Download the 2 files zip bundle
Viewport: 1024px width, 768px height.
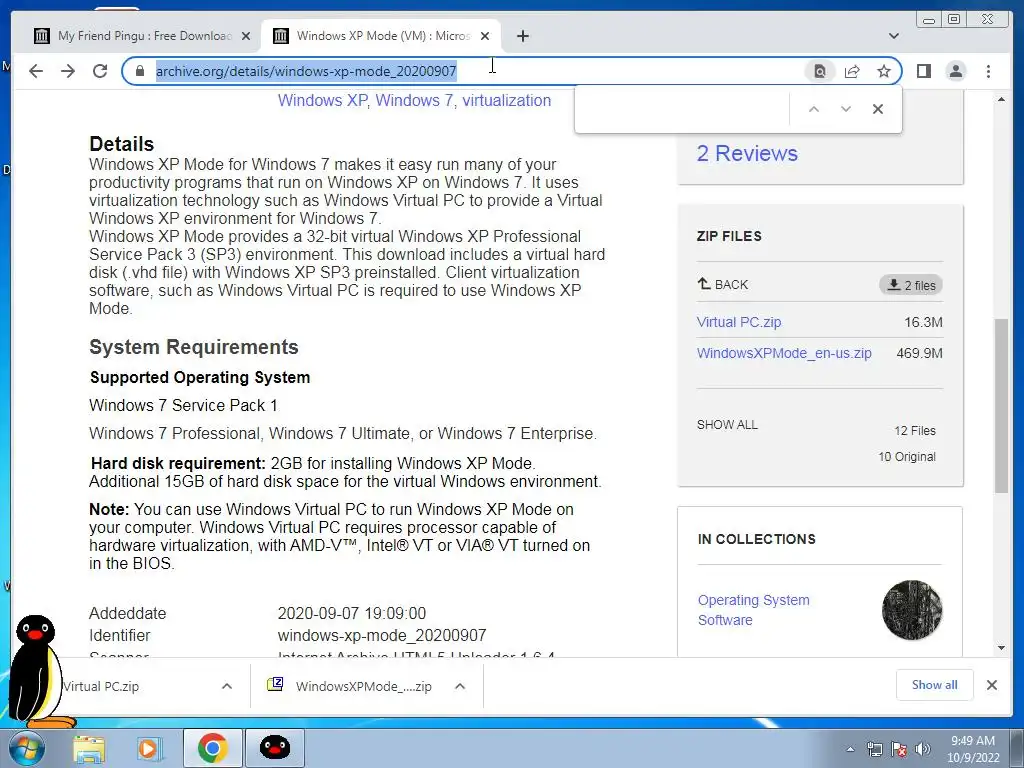coord(911,285)
